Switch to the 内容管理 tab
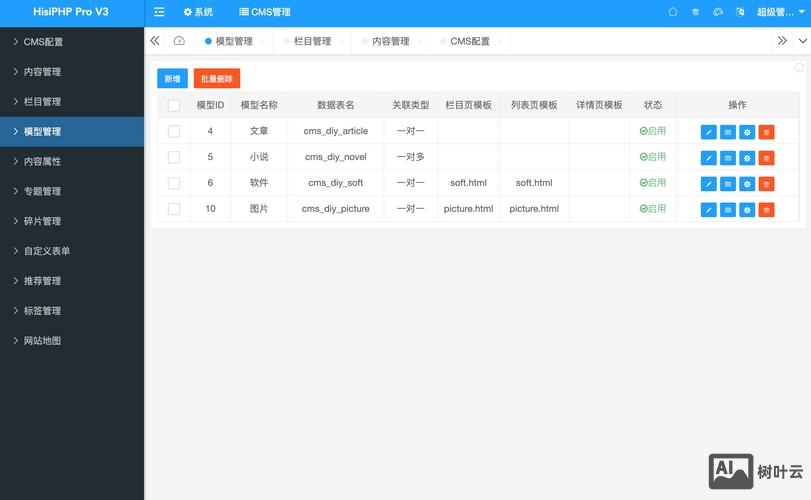 391,41
